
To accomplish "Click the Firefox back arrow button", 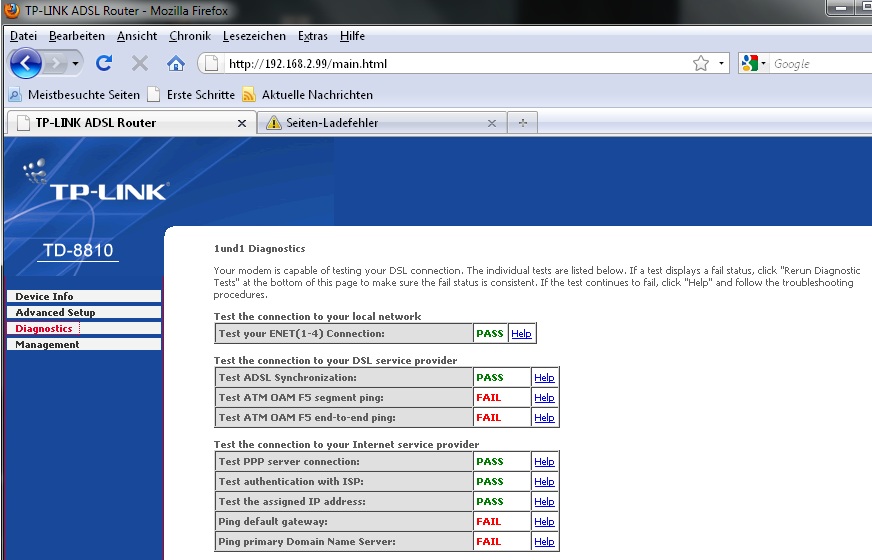I will click(26, 63).
